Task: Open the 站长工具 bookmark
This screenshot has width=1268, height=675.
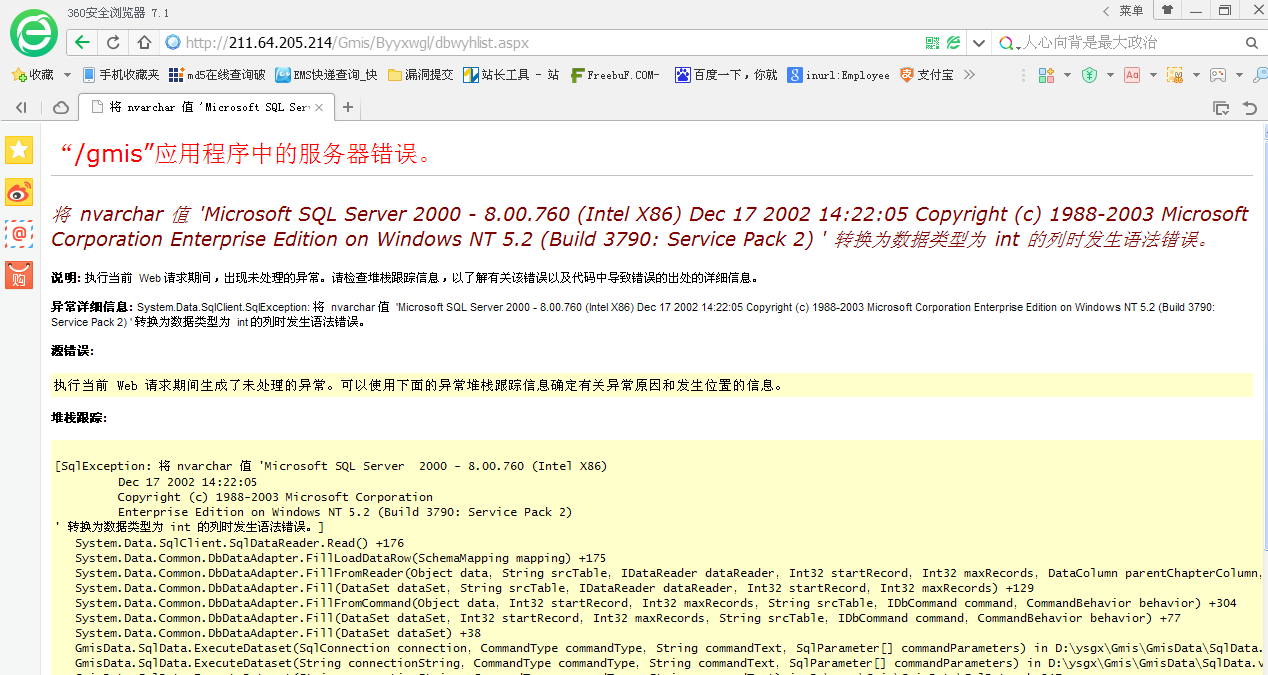Action: tap(511, 75)
